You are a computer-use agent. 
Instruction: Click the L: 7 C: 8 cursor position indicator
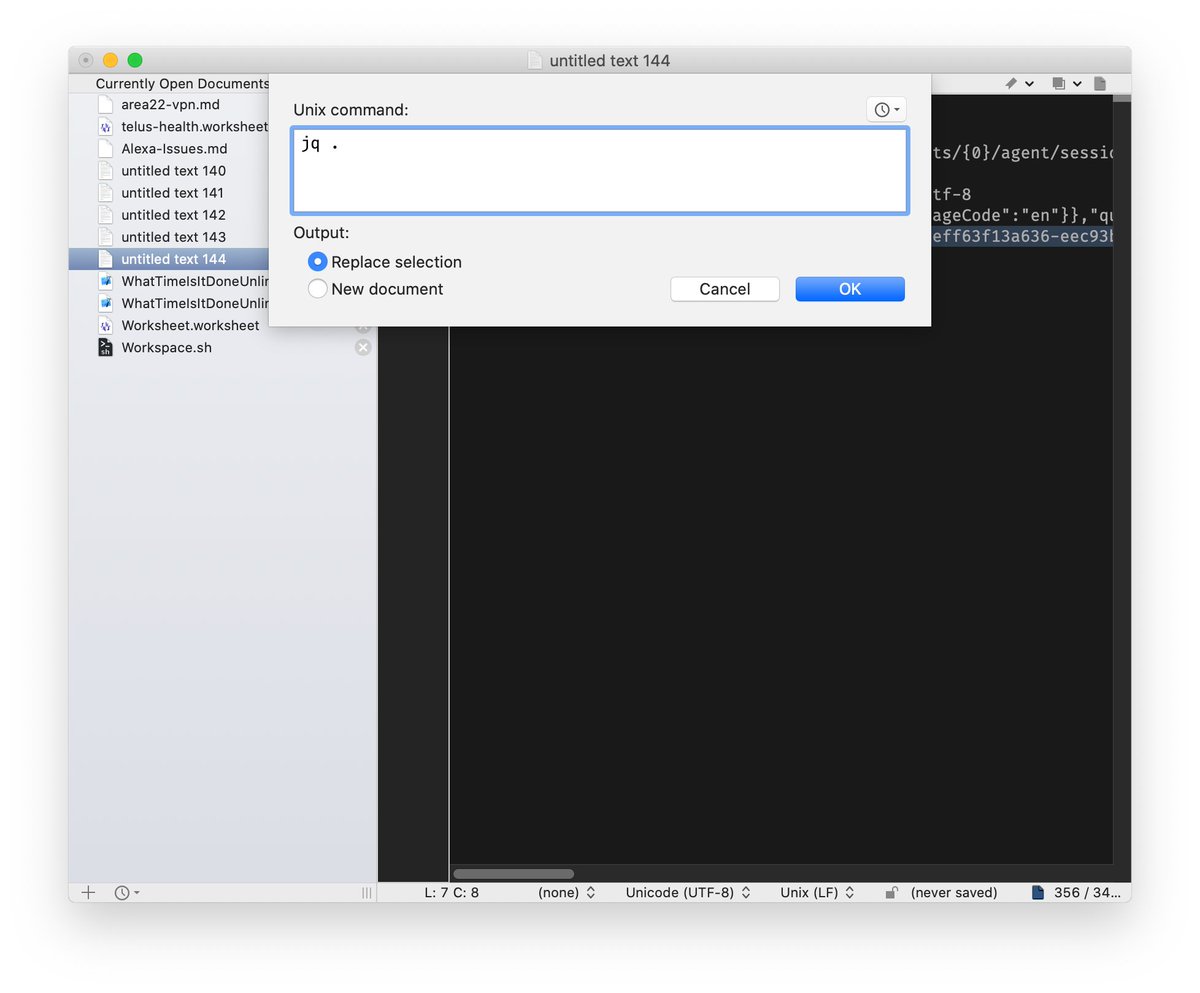pyautogui.click(x=452, y=892)
